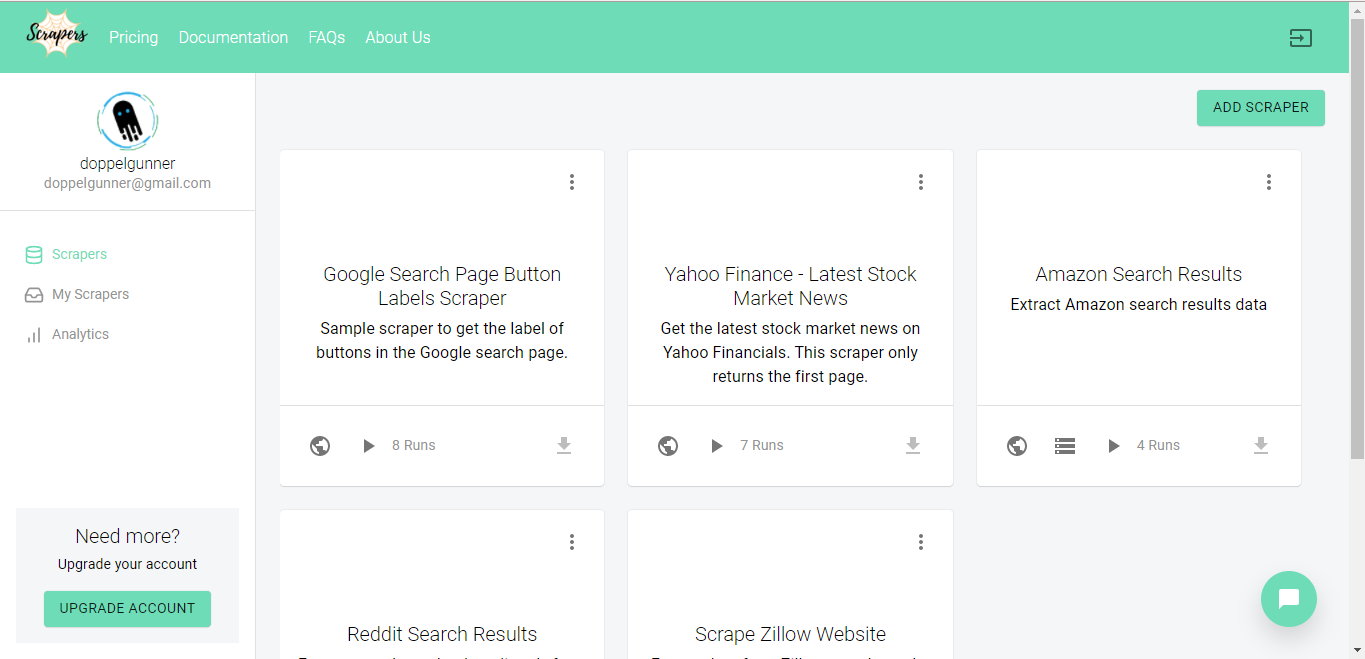Run the Yahoo Finance scraper
1365x659 pixels.
pyautogui.click(x=717, y=446)
